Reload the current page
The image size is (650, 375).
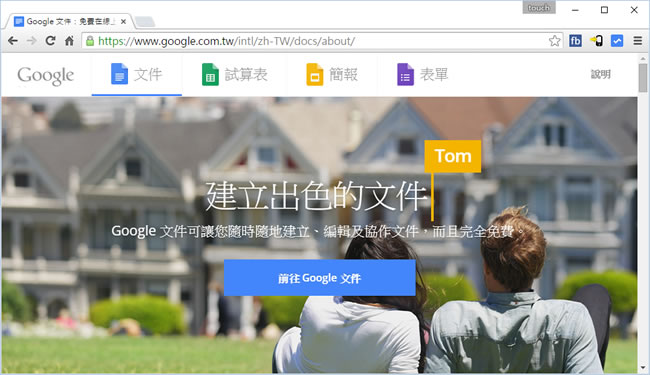click(50, 41)
